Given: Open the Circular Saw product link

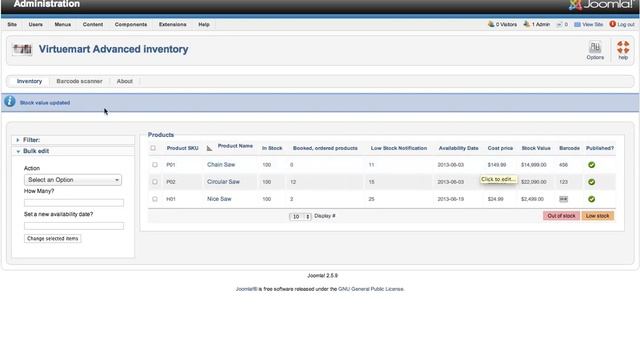Looking at the screenshot, I should (x=223, y=182).
